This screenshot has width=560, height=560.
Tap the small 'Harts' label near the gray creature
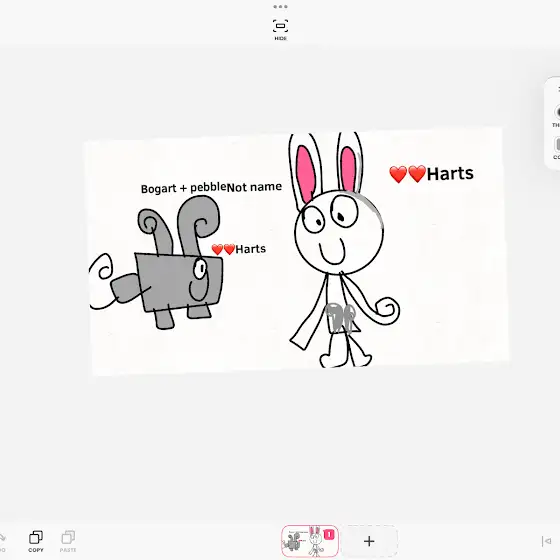(238, 249)
